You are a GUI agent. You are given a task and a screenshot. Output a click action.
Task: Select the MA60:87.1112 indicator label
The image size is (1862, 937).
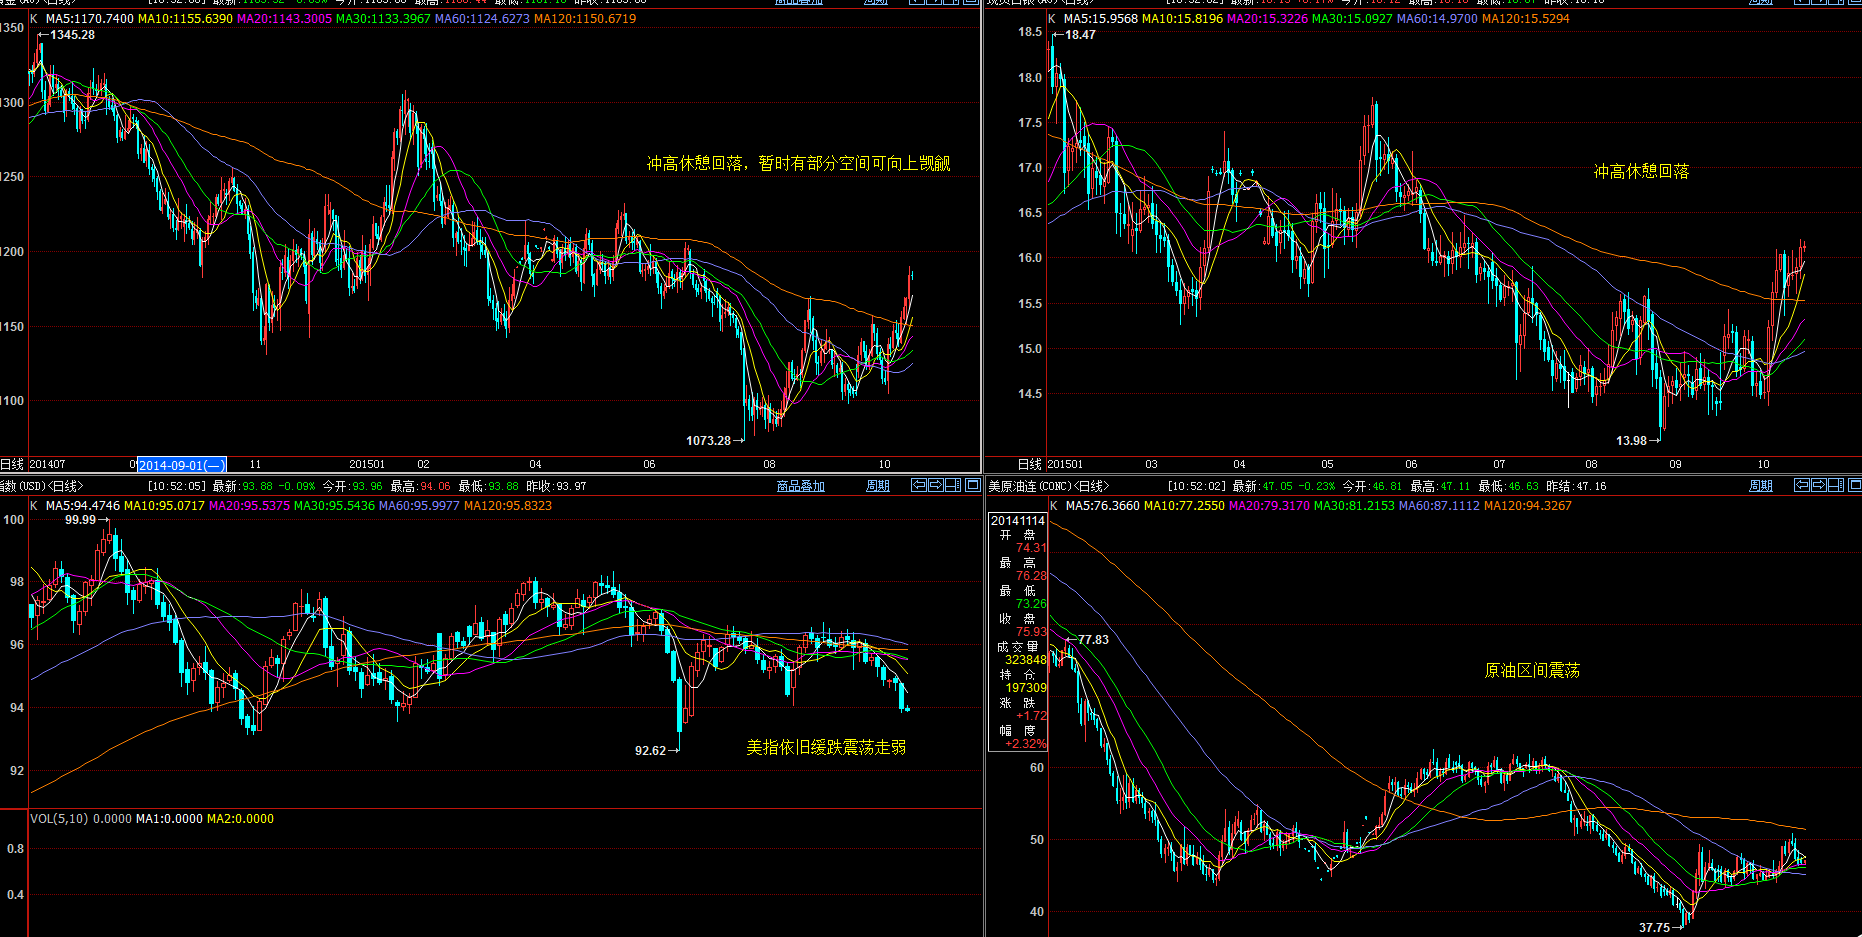click(1439, 506)
